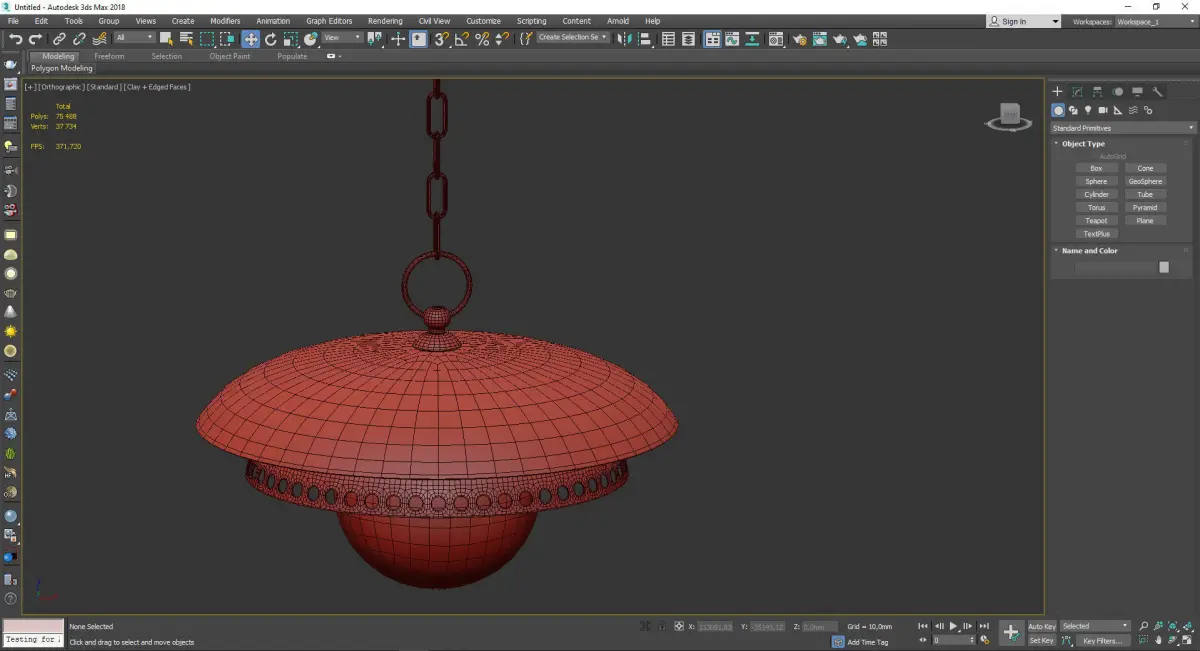Switch to the Object Paint ribbon tab
The height and width of the screenshot is (651, 1200).
[229, 56]
